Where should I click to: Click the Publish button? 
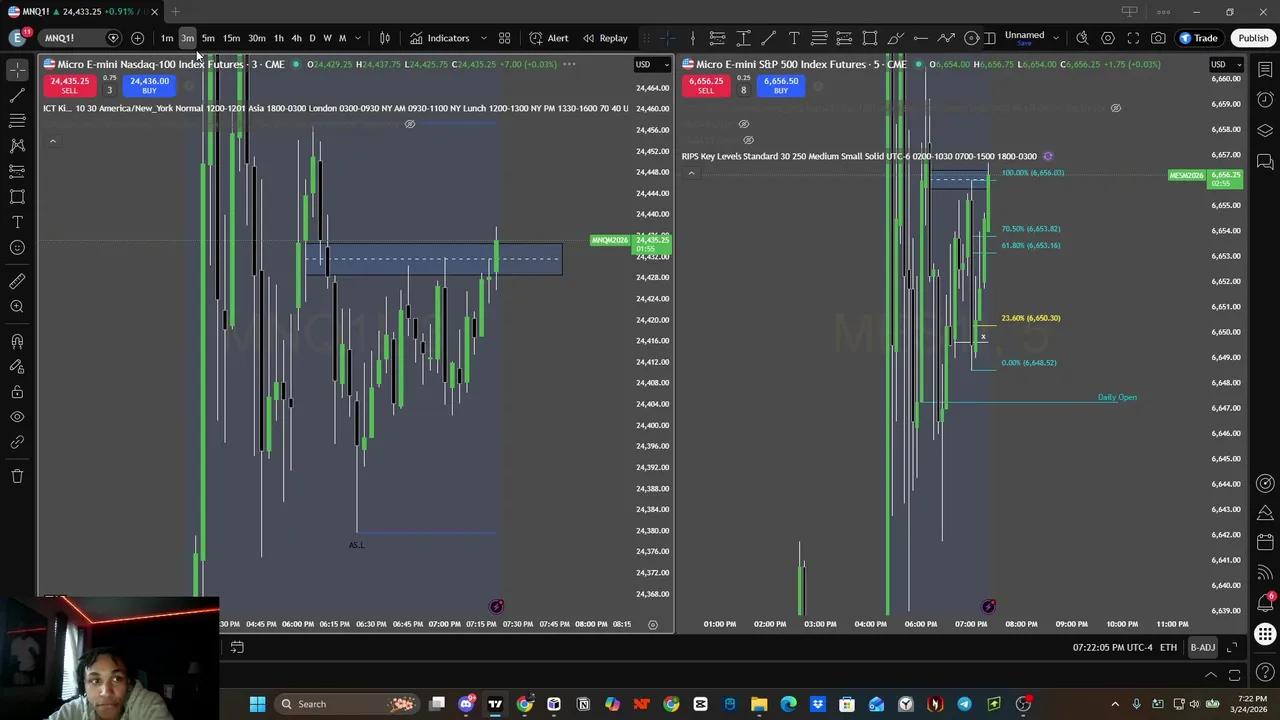click(1253, 38)
